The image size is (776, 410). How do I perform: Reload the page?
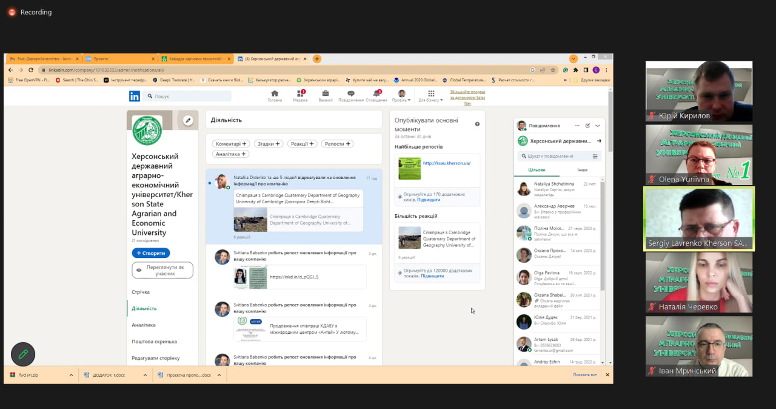click(31, 70)
